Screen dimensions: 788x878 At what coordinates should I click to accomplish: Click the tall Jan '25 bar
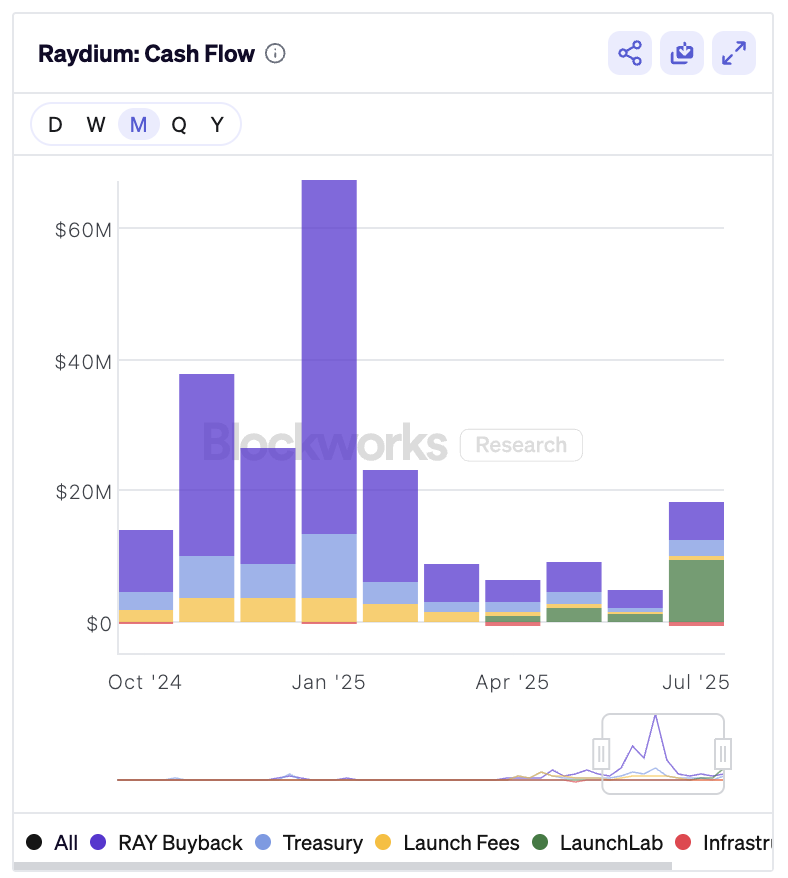(329, 401)
